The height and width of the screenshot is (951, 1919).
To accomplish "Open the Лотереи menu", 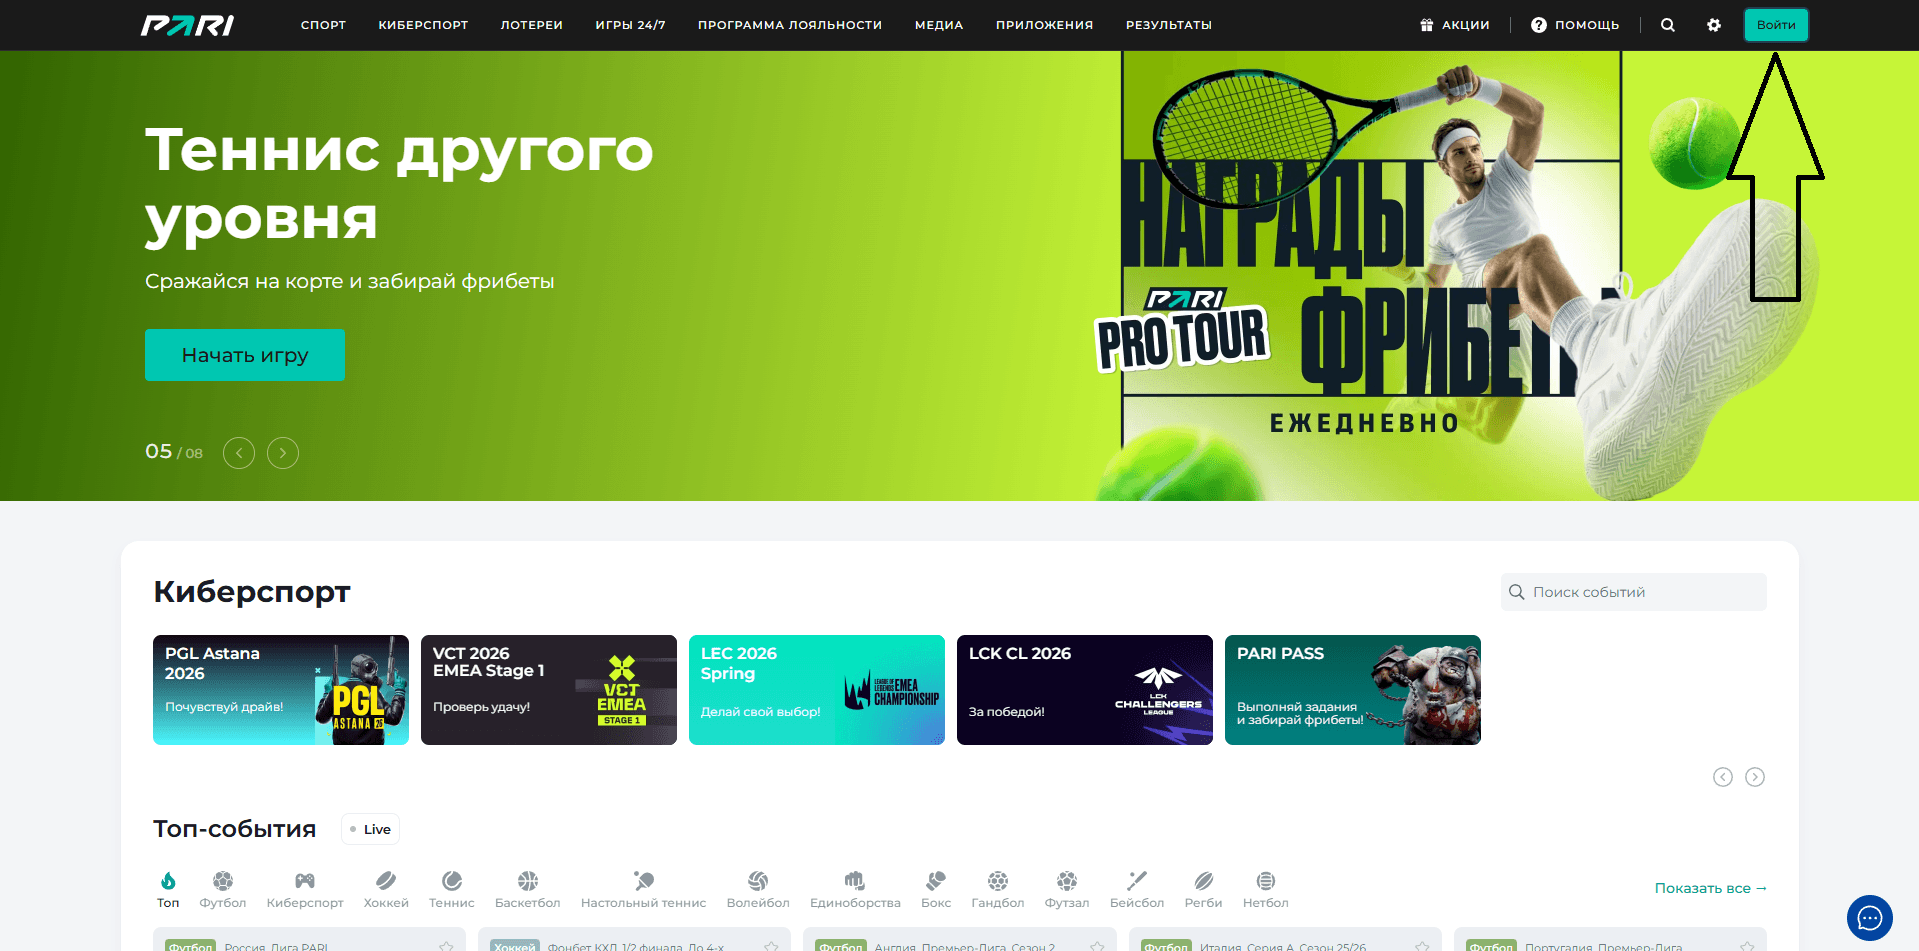I will (531, 25).
